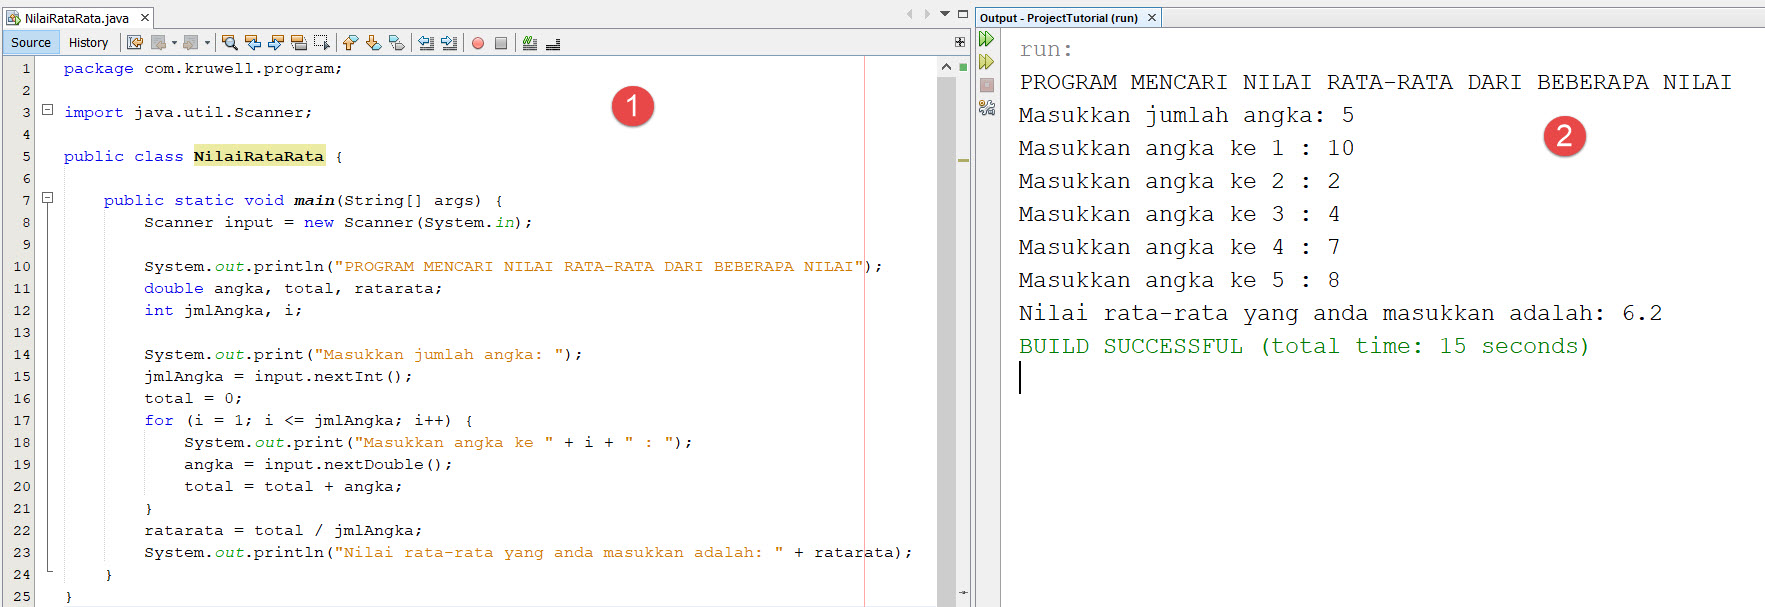The image size is (1765, 607).
Task: Click Find Selection magnifier icon
Action: 229,43
